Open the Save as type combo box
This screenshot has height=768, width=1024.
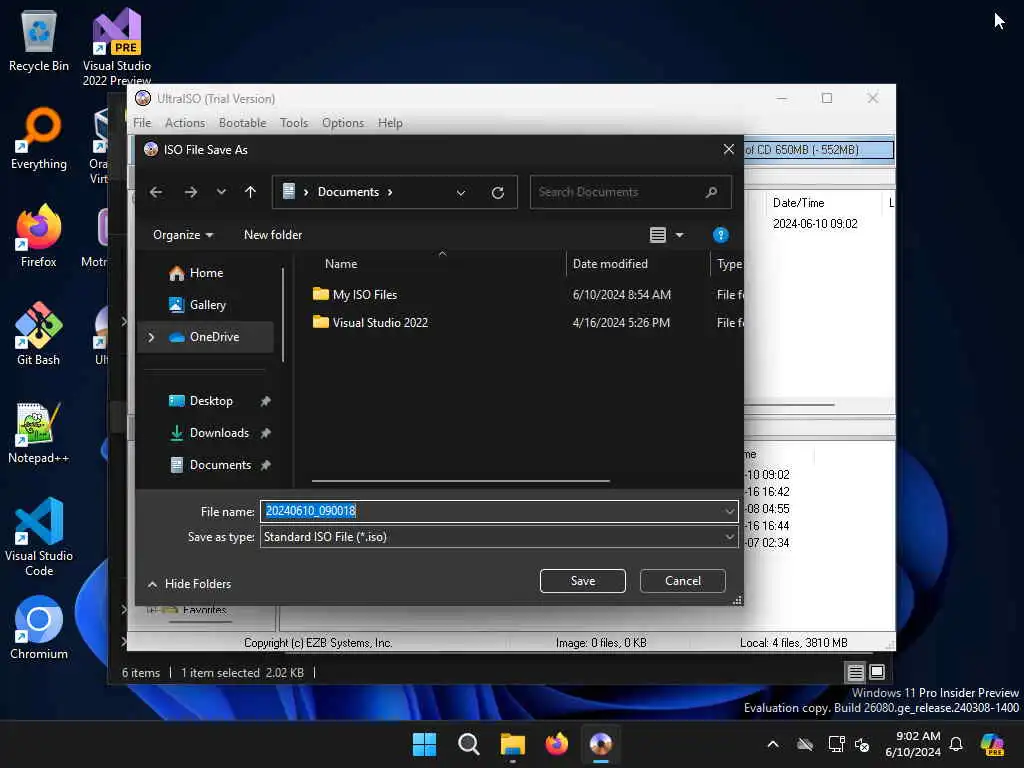[x=499, y=537]
